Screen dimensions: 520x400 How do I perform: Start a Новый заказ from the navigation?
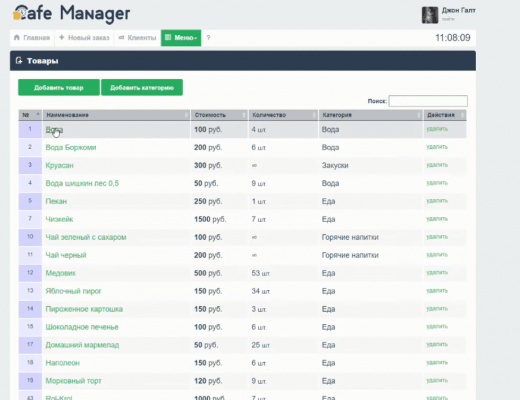click(x=84, y=38)
